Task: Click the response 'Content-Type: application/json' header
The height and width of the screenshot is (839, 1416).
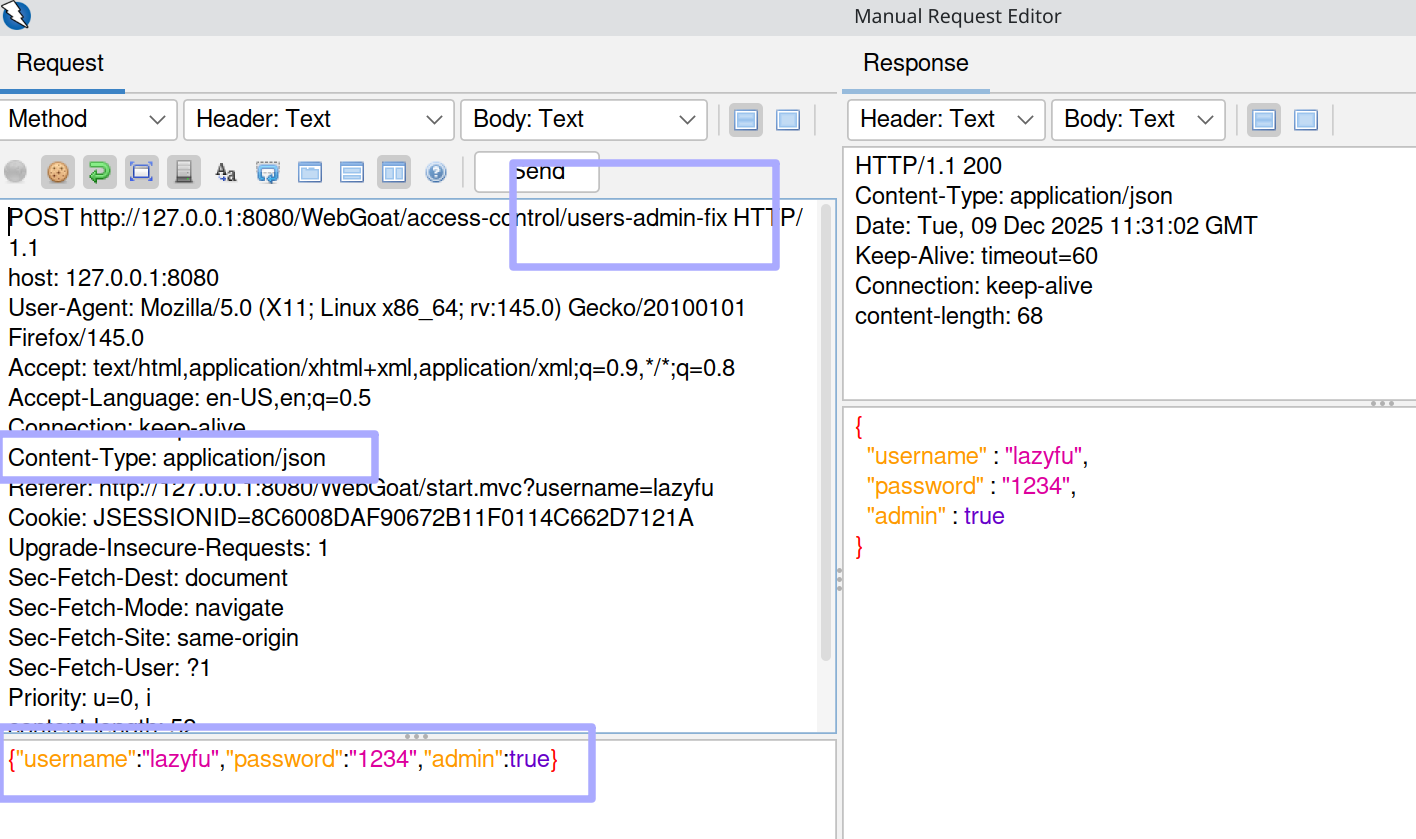Action: 1014,196
